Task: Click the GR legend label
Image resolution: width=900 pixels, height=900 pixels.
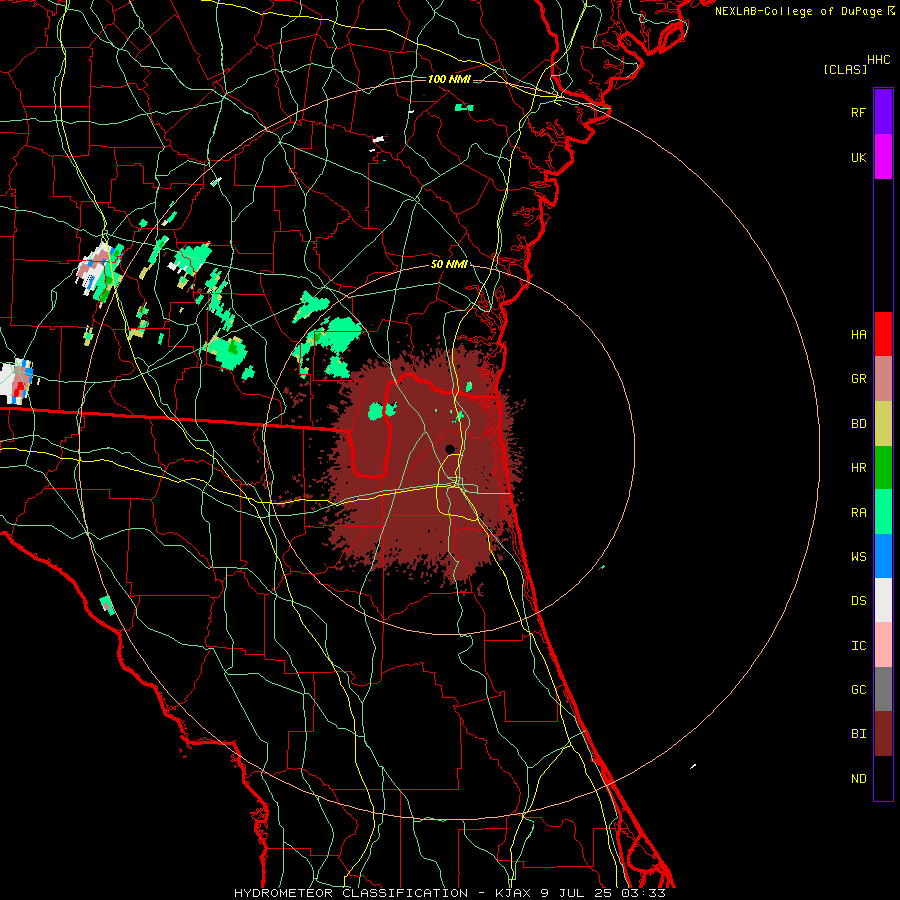Action: [x=858, y=379]
